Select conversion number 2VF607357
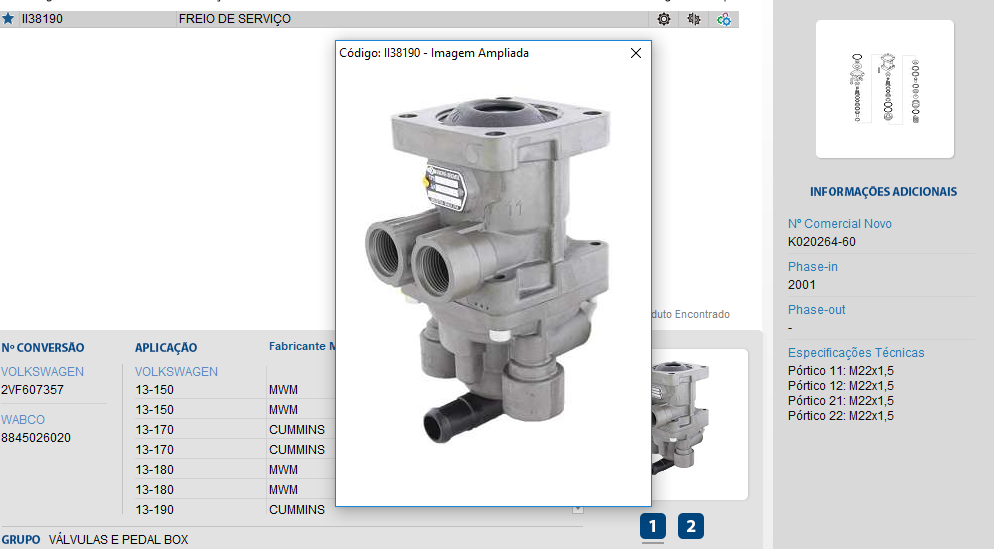The height and width of the screenshot is (549, 994). (x=32, y=390)
